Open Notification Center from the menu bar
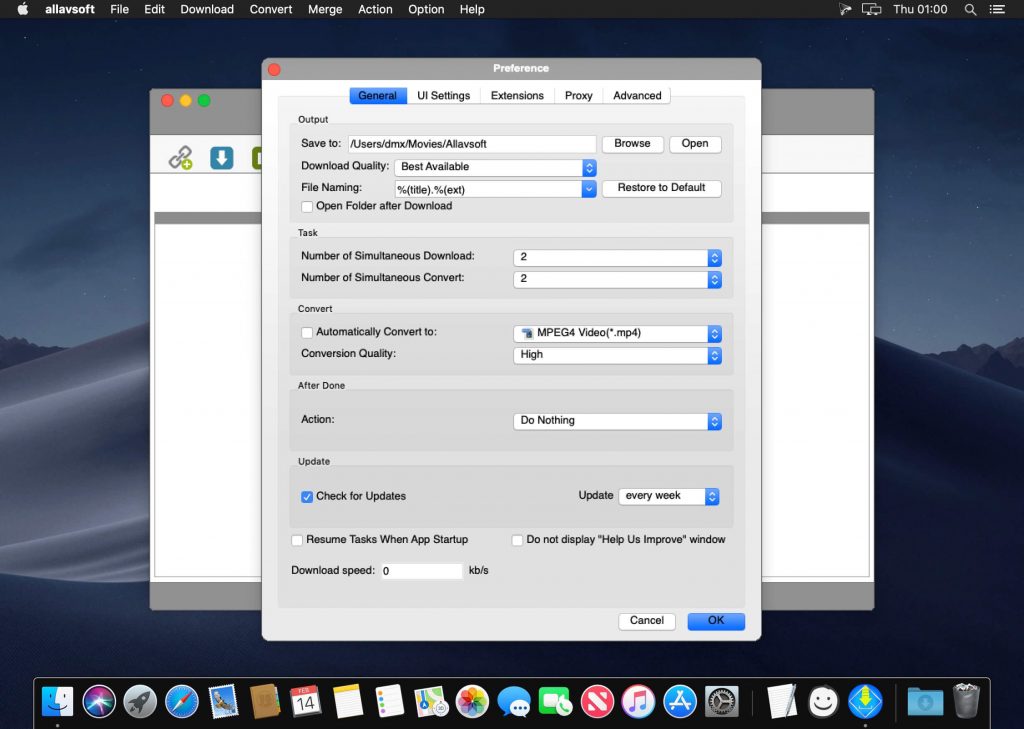 [x=998, y=9]
